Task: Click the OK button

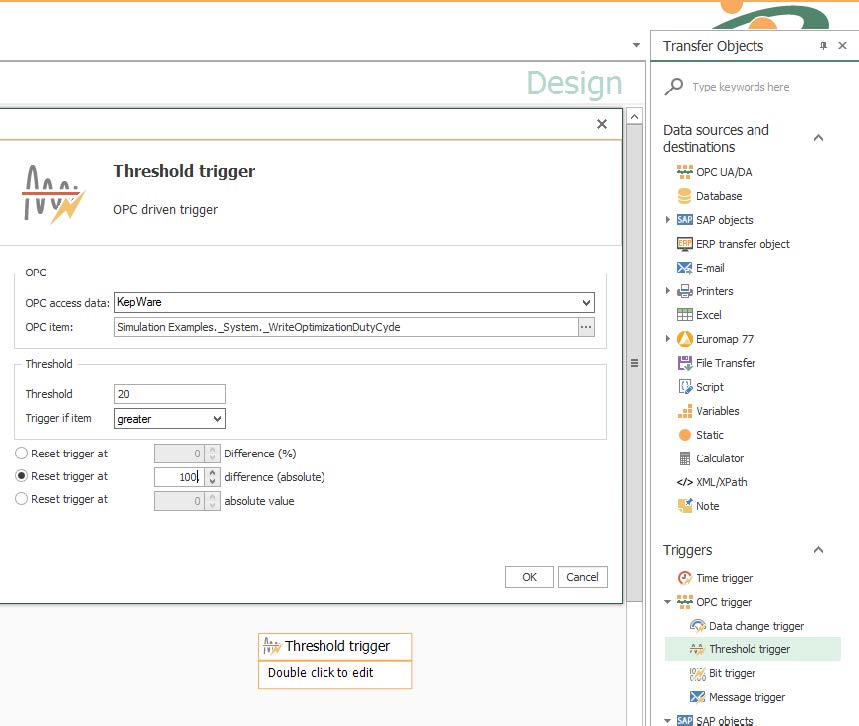Action: tap(529, 577)
